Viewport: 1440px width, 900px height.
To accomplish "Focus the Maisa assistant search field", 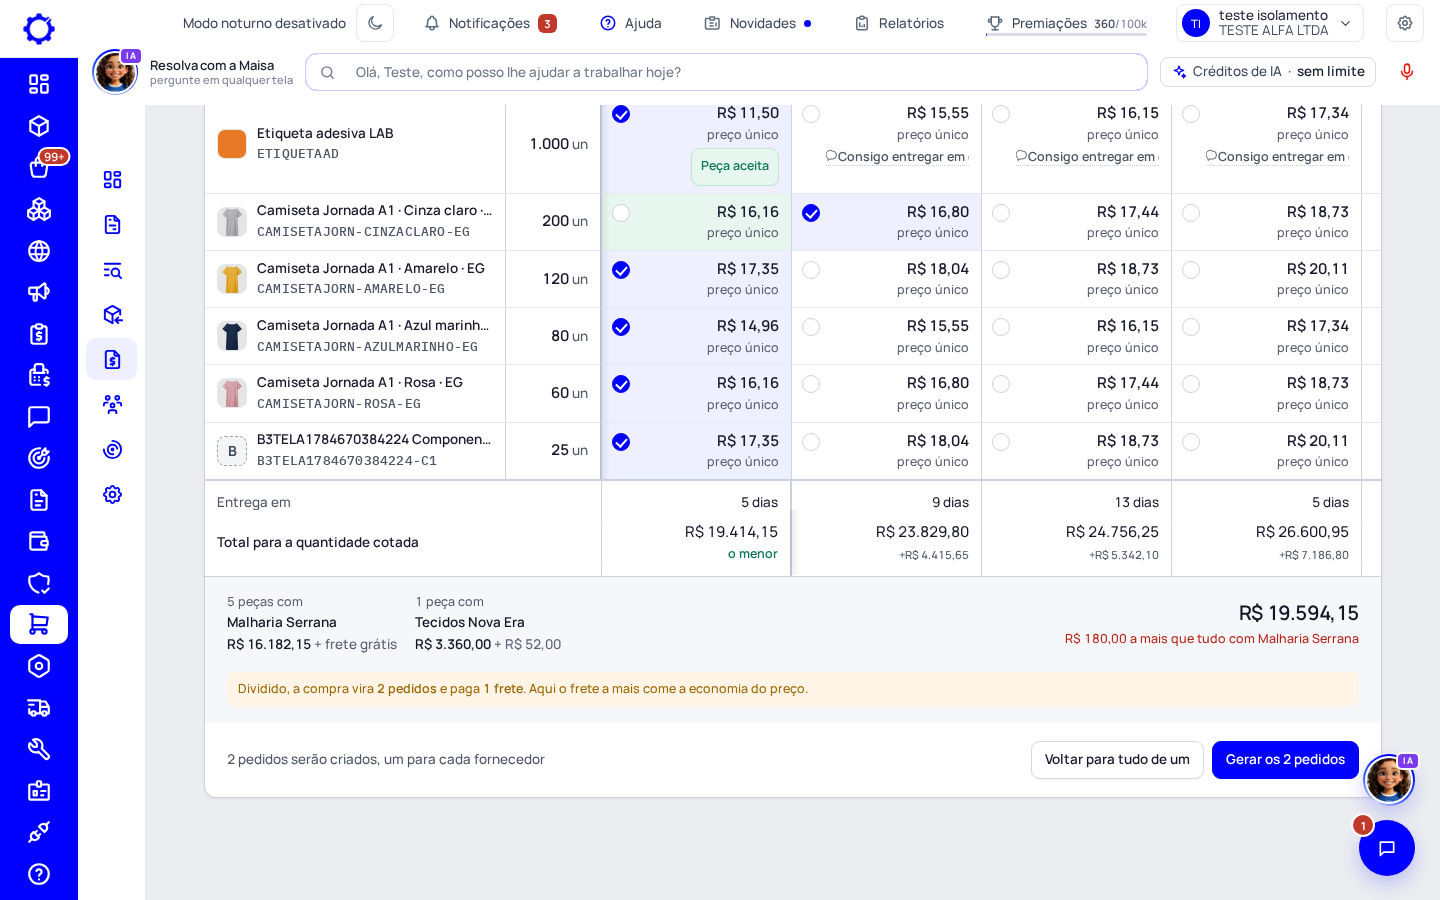I will (x=726, y=72).
